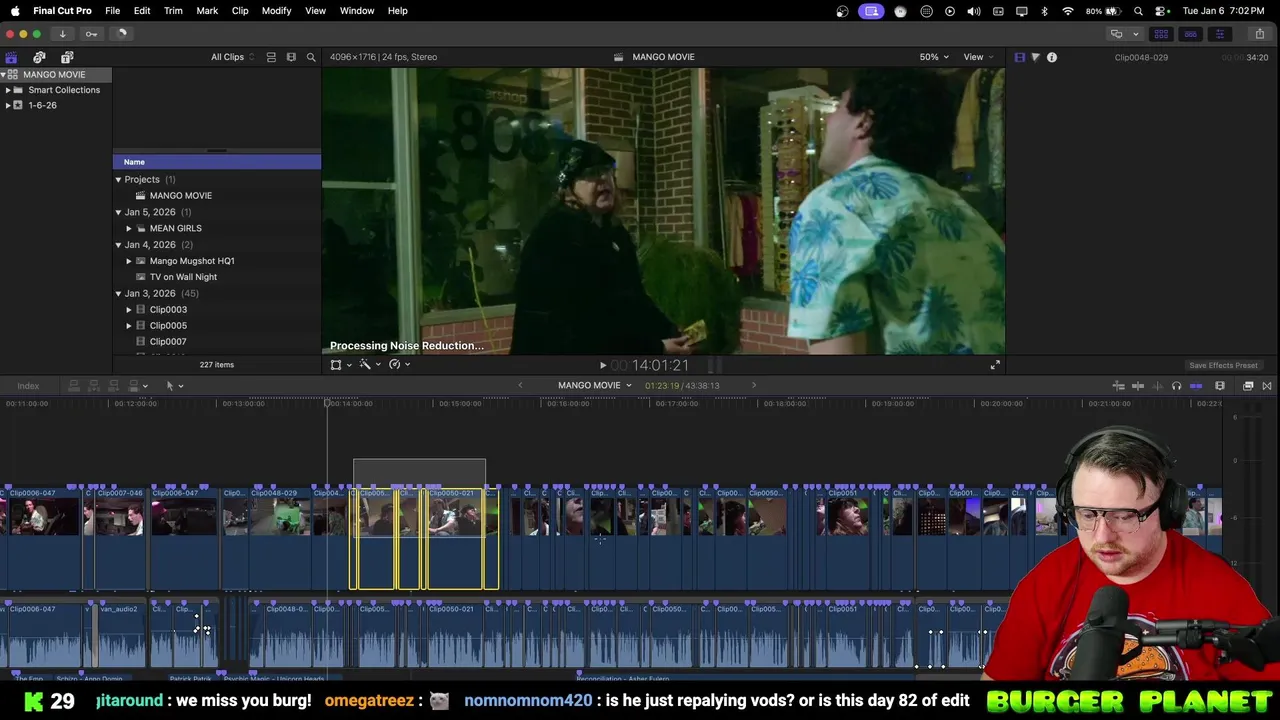Toggle the secondary display icon in the toolbar
1280x720 pixels.
(1116, 34)
